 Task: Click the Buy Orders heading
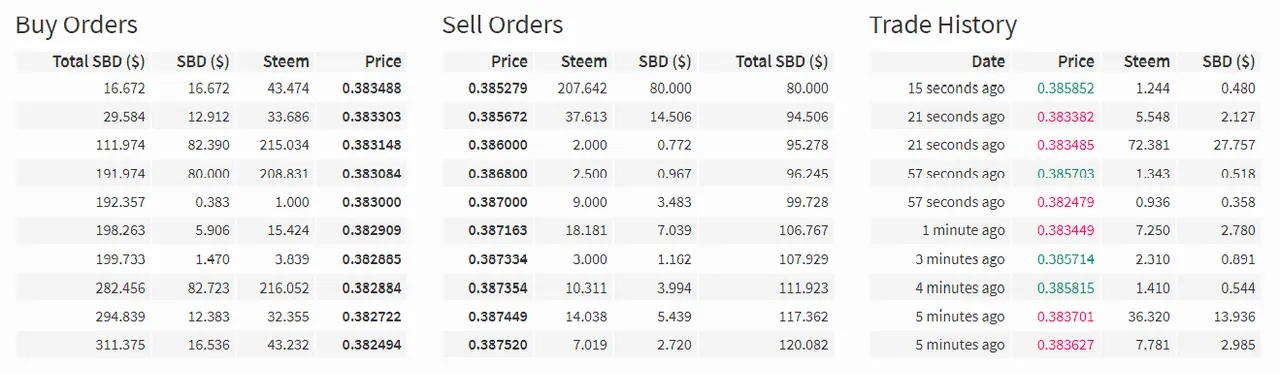click(76, 25)
